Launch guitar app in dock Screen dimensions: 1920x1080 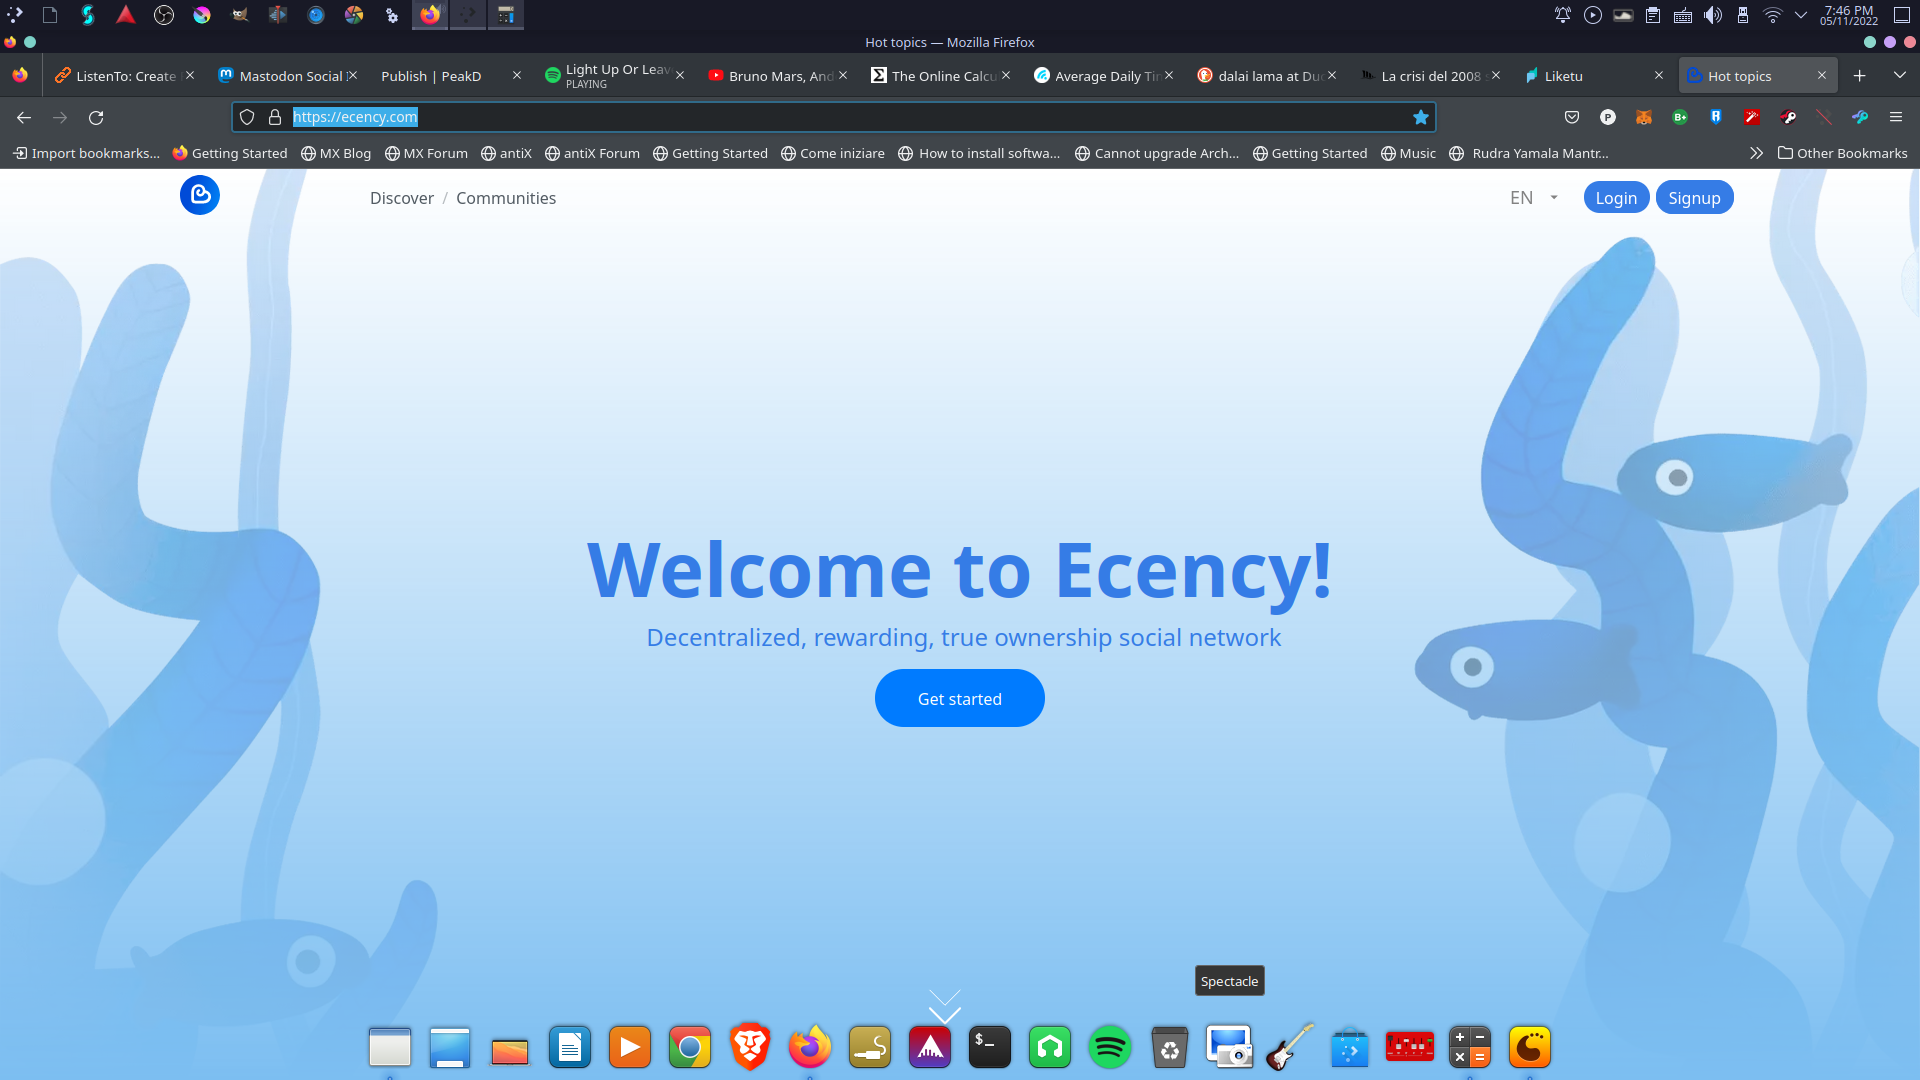click(x=1290, y=1047)
